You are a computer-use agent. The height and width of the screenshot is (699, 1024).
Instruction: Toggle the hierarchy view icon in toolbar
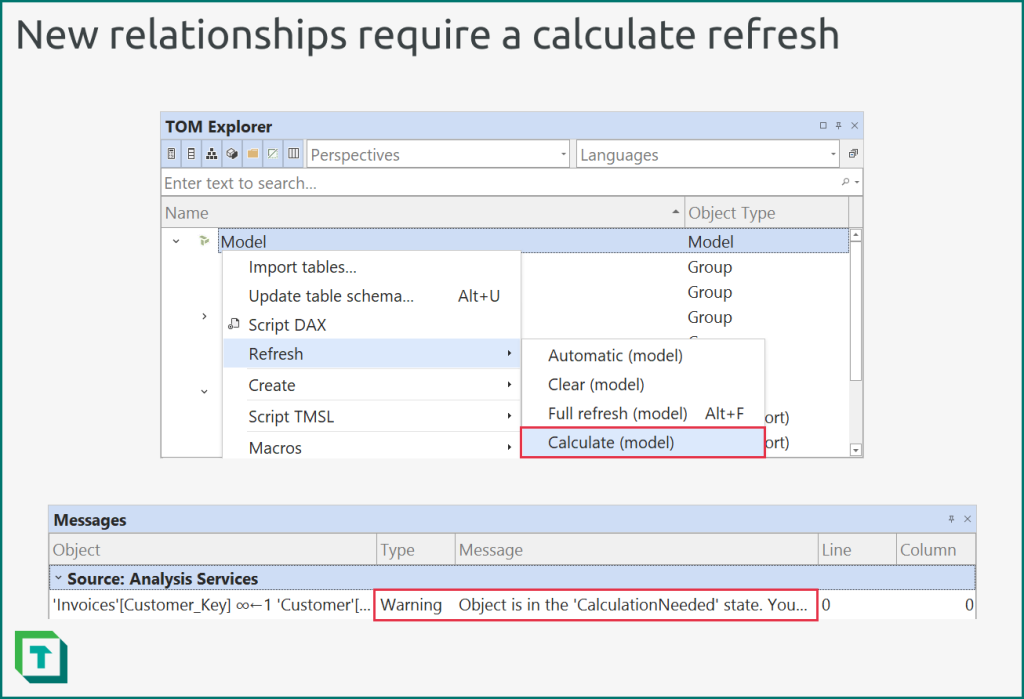pyautogui.click(x=211, y=155)
